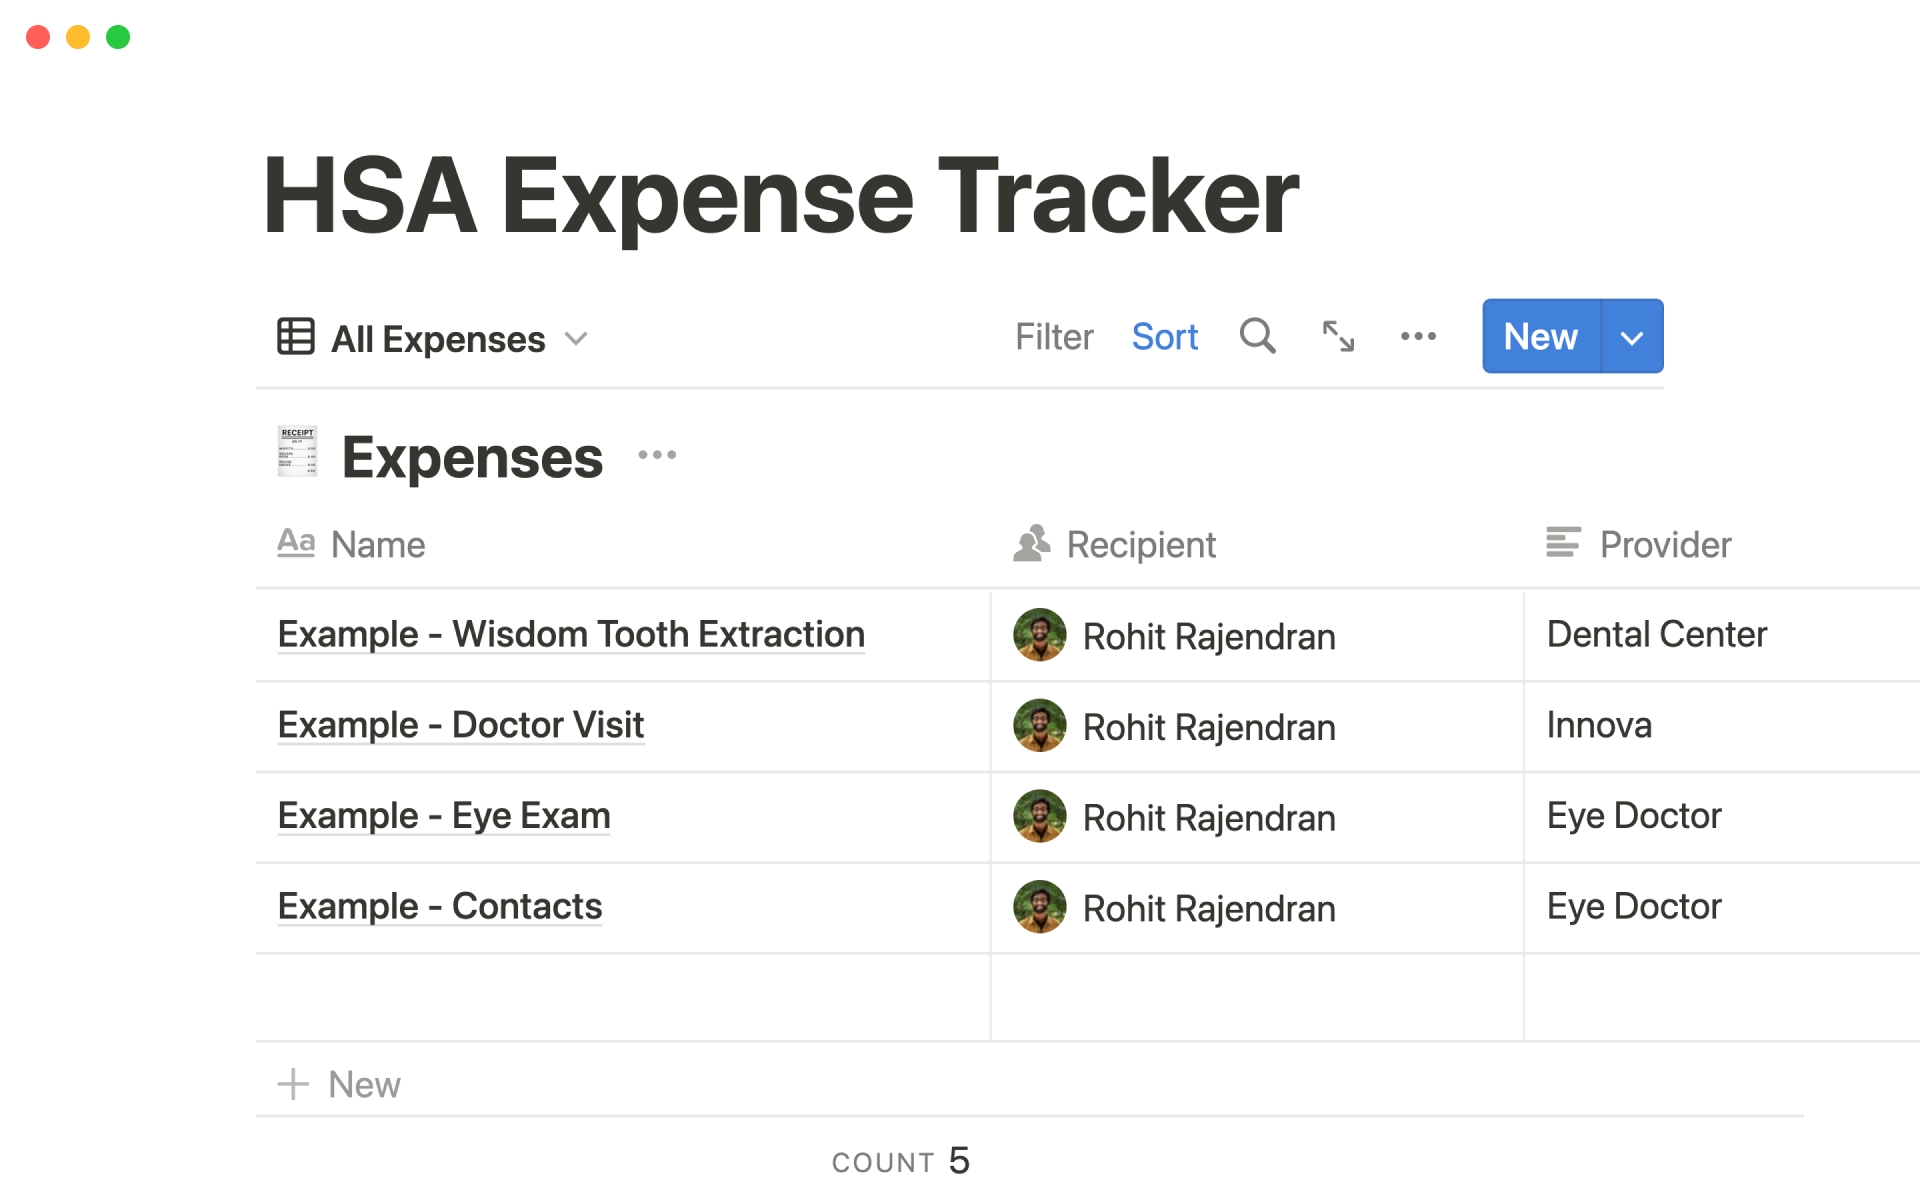This screenshot has height=1200, width=1920.
Task: Click the receipt page icon beside Expenses
Action: [x=296, y=453]
